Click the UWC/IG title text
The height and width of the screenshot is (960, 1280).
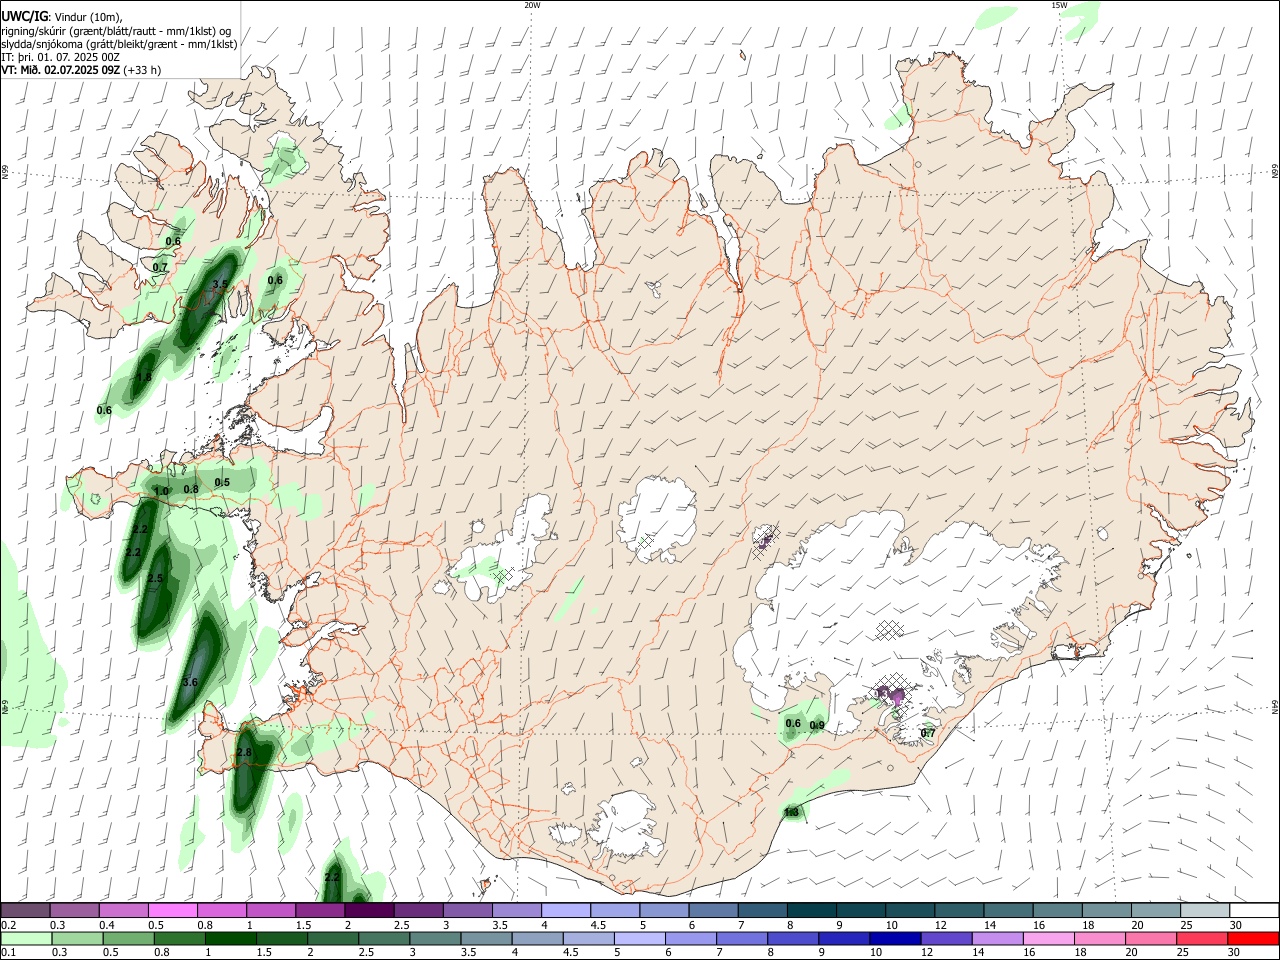click(24, 16)
